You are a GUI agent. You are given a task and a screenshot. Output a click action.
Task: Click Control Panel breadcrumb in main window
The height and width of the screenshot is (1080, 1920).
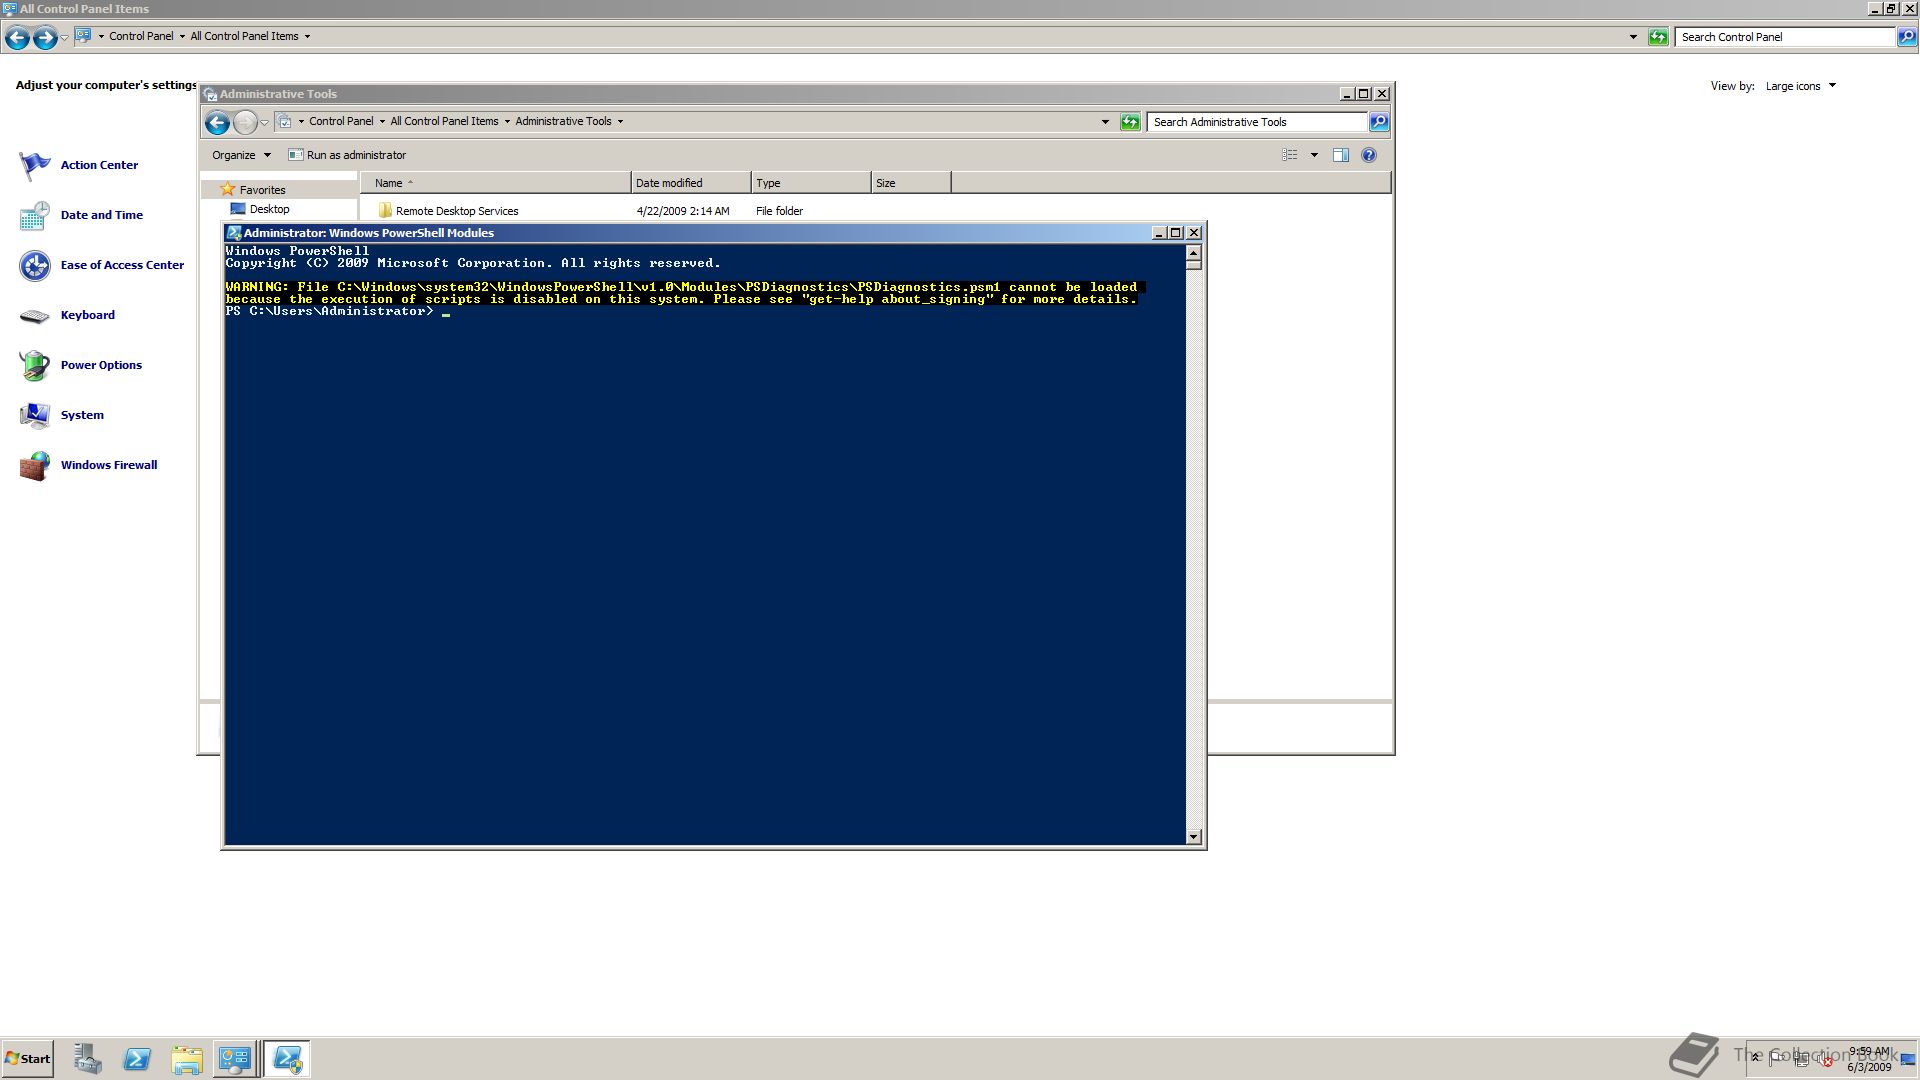click(141, 36)
